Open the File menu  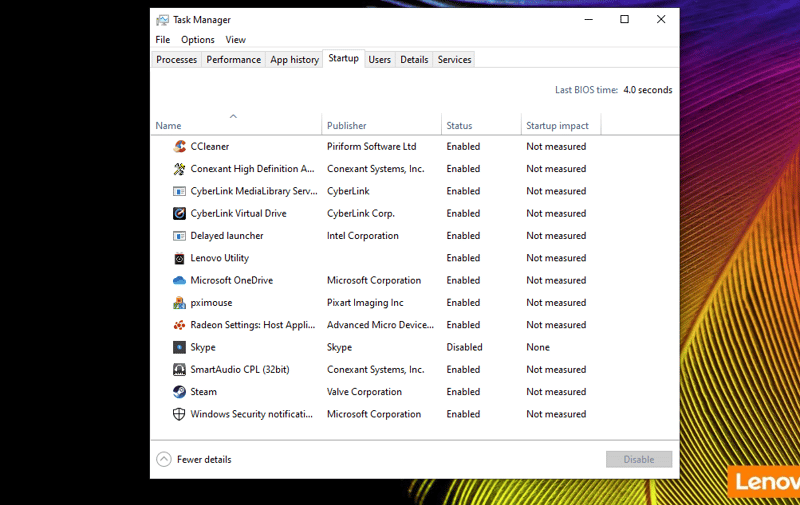tap(162, 40)
